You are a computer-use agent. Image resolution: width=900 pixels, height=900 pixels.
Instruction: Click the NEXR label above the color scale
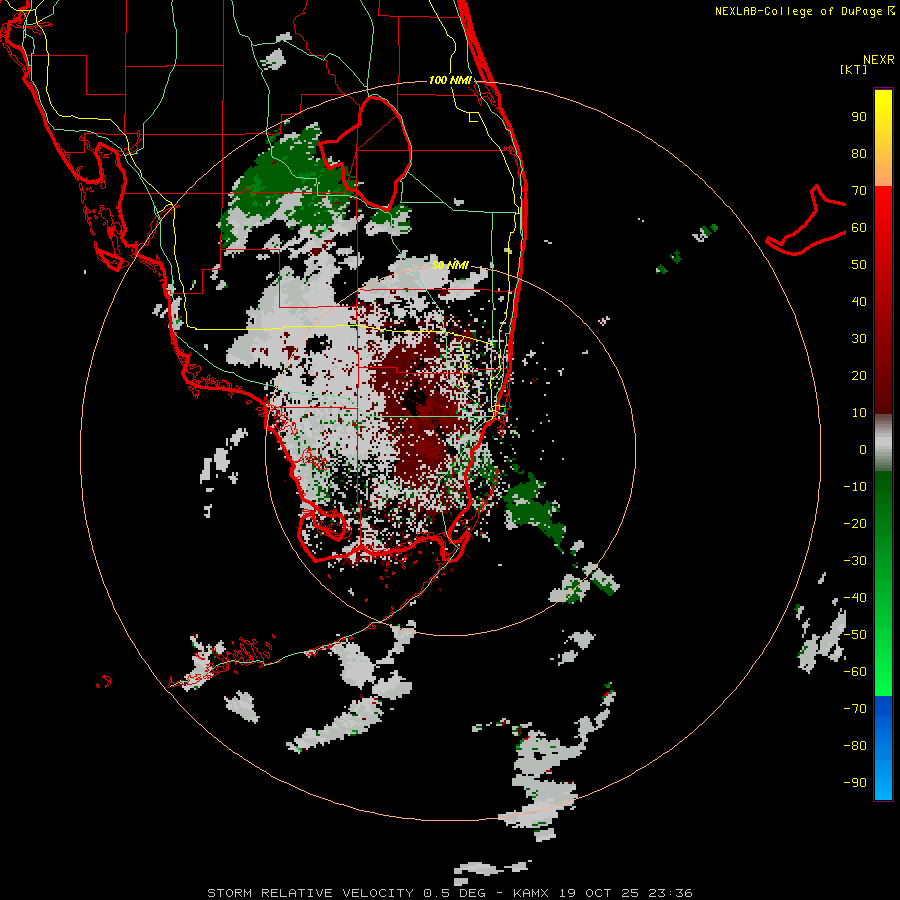coord(878,60)
